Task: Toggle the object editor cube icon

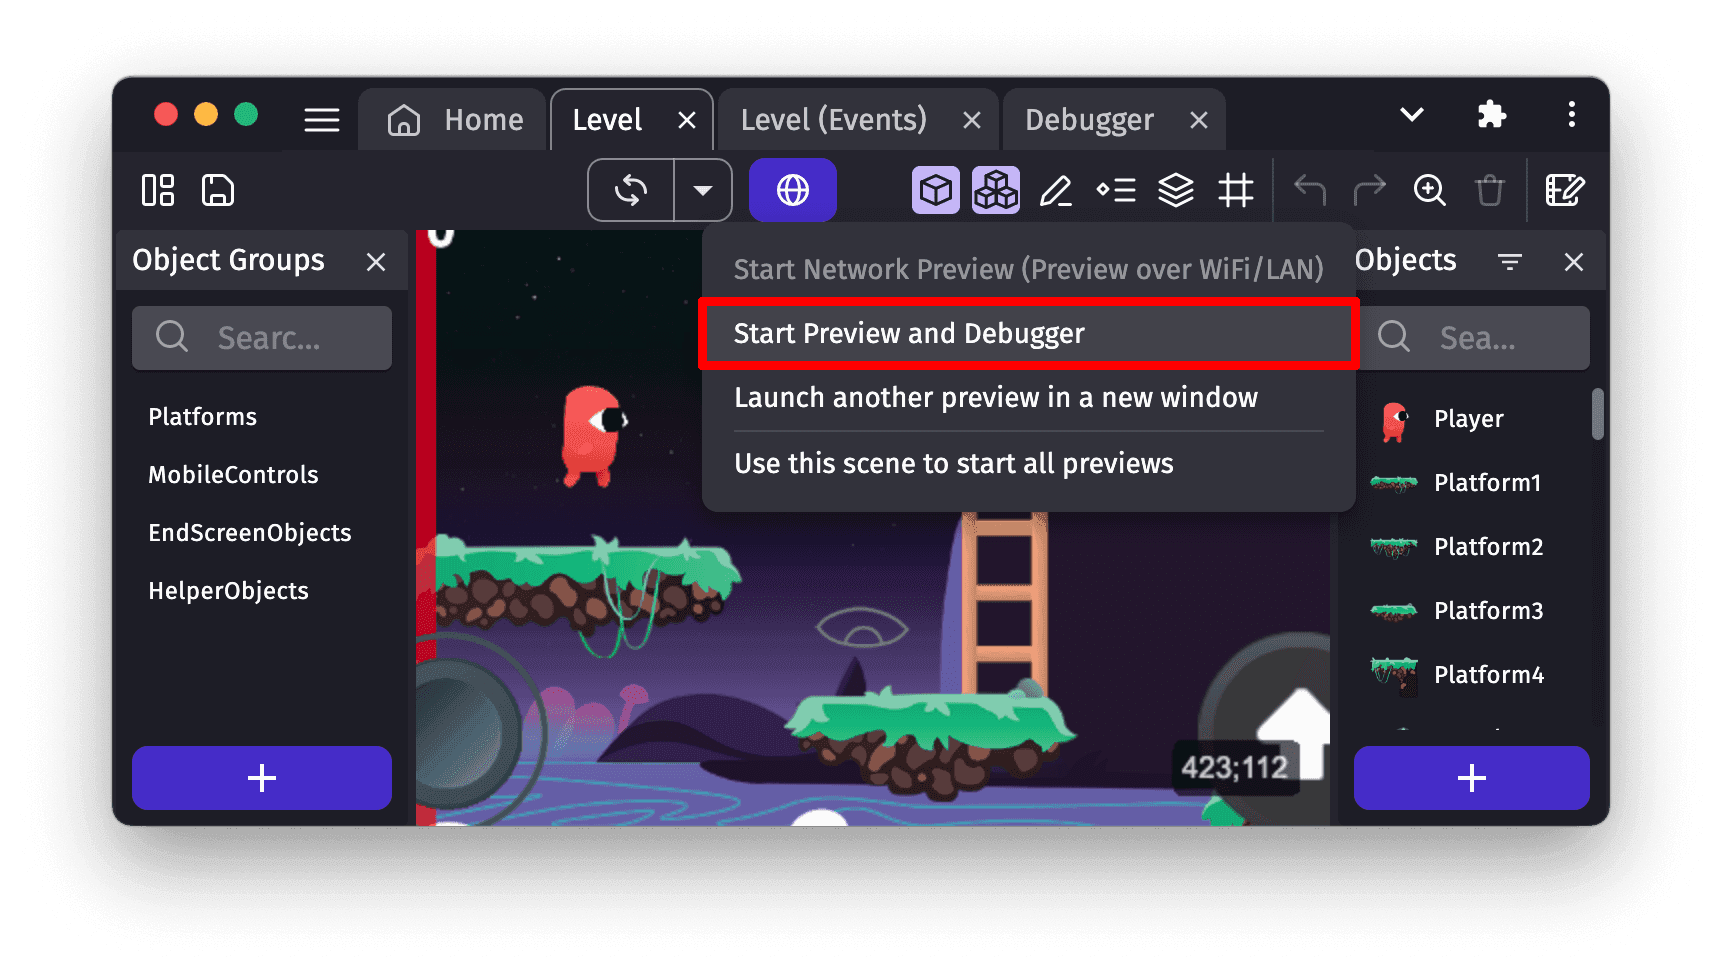Action: tap(935, 190)
